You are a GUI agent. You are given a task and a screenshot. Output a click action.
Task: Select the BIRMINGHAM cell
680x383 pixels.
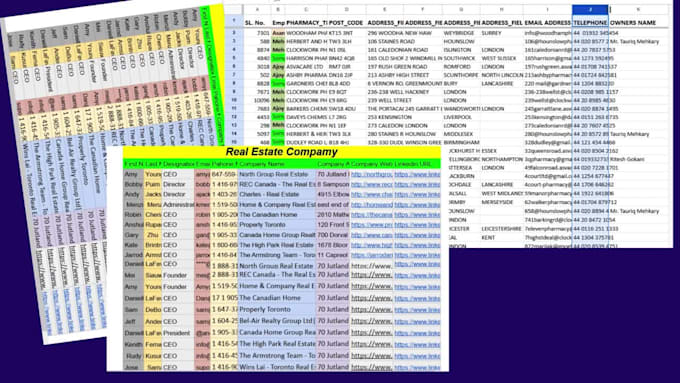point(461,142)
